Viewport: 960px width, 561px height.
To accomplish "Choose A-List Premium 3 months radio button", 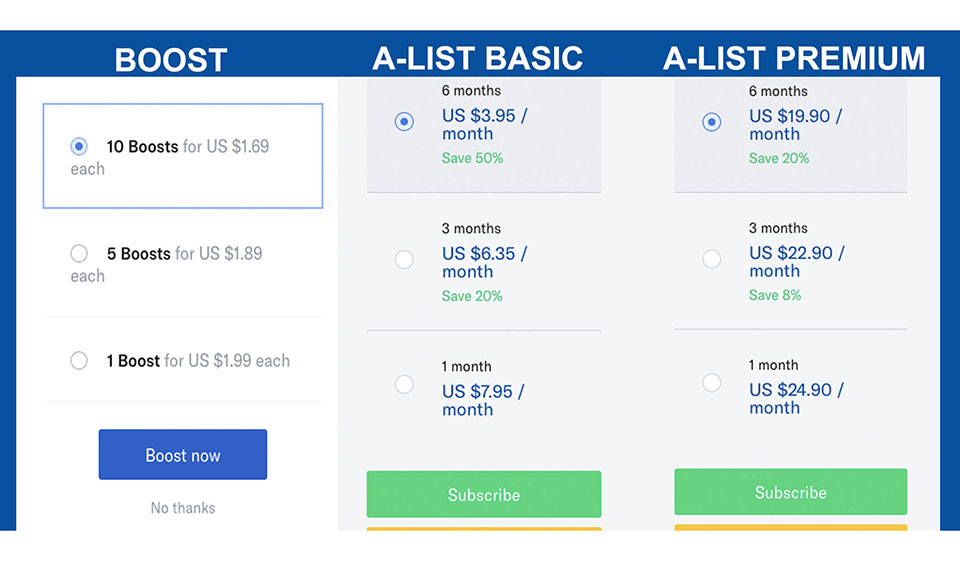I will pos(711,259).
